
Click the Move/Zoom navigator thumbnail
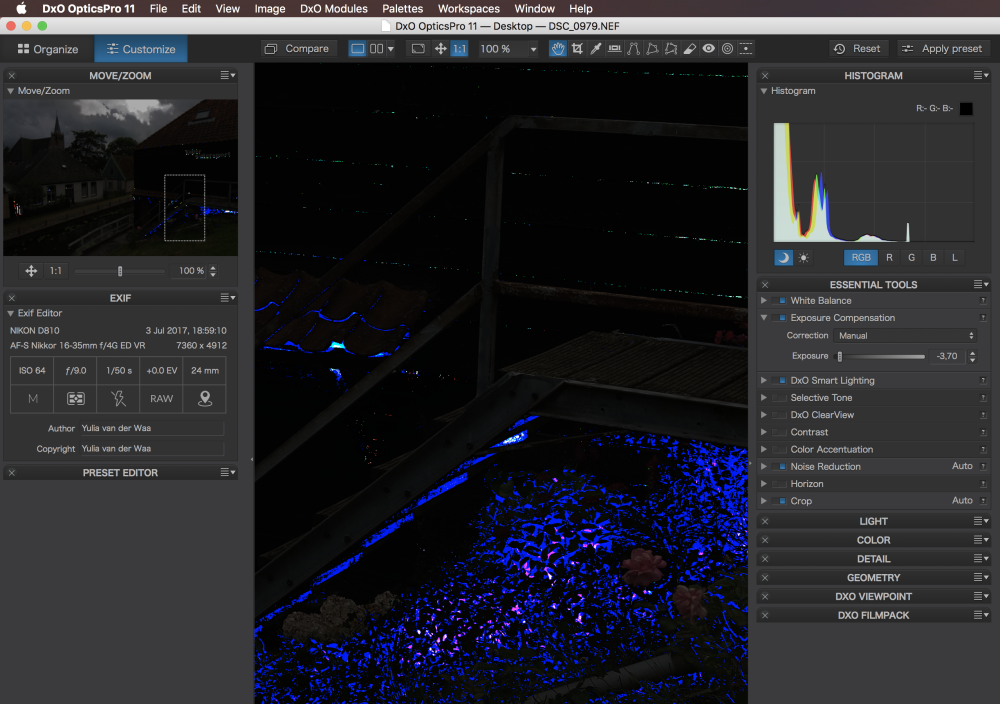[x=121, y=177]
